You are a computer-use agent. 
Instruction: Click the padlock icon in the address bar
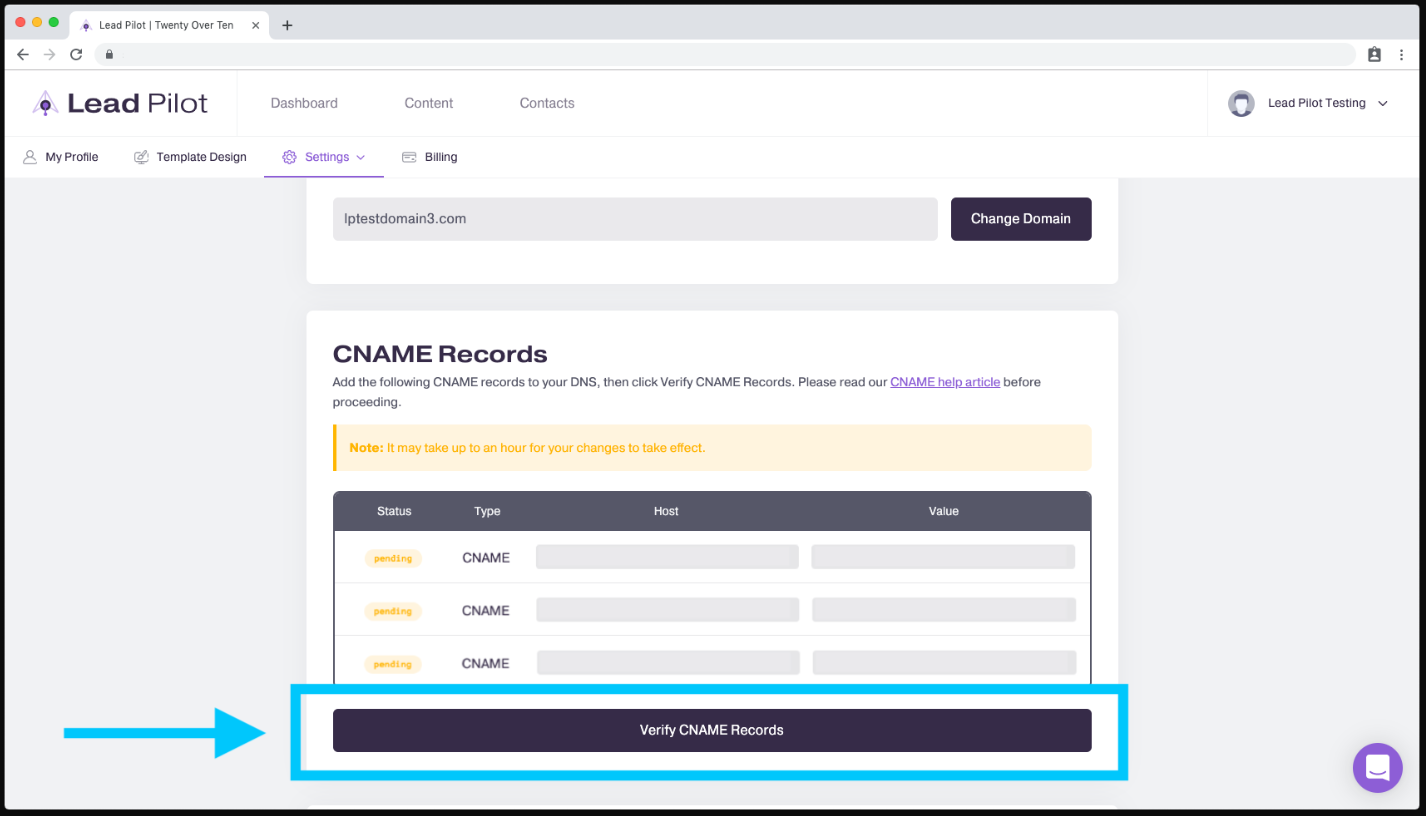coord(109,54)
